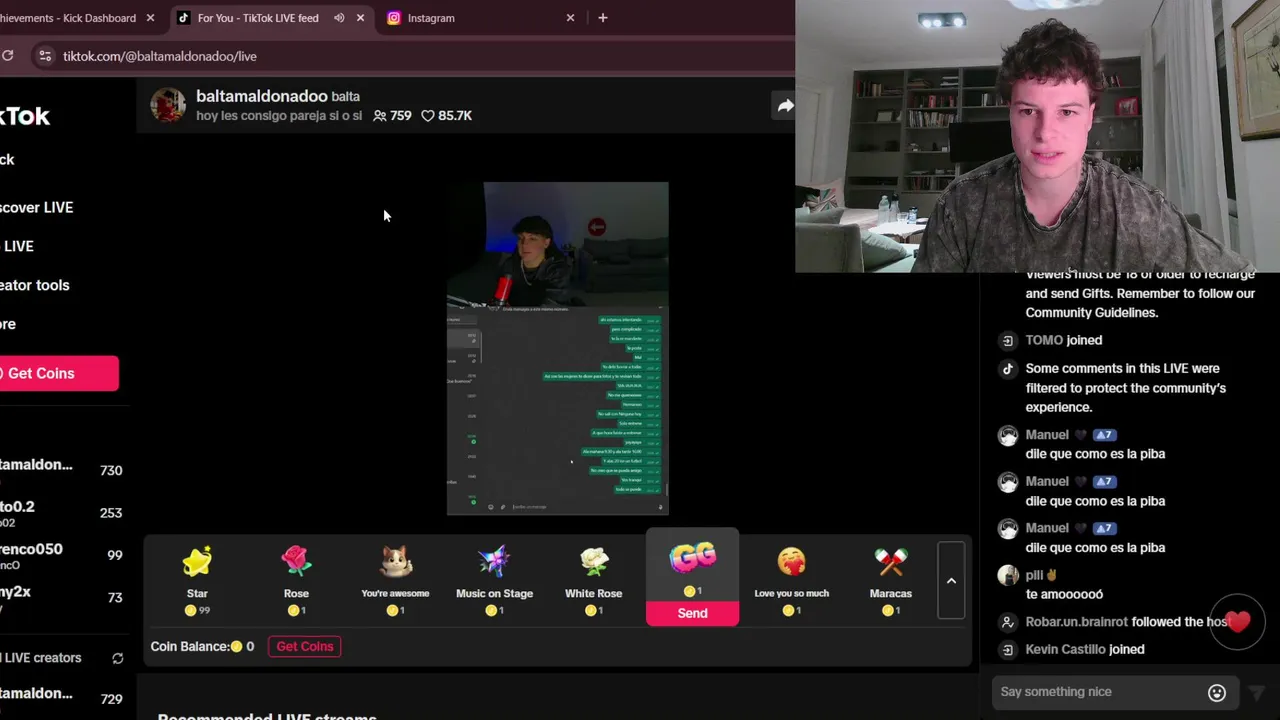1280x720 pixels.
Task: Click Robar.un.brainrot username in chat
Action: [1076, 622]
